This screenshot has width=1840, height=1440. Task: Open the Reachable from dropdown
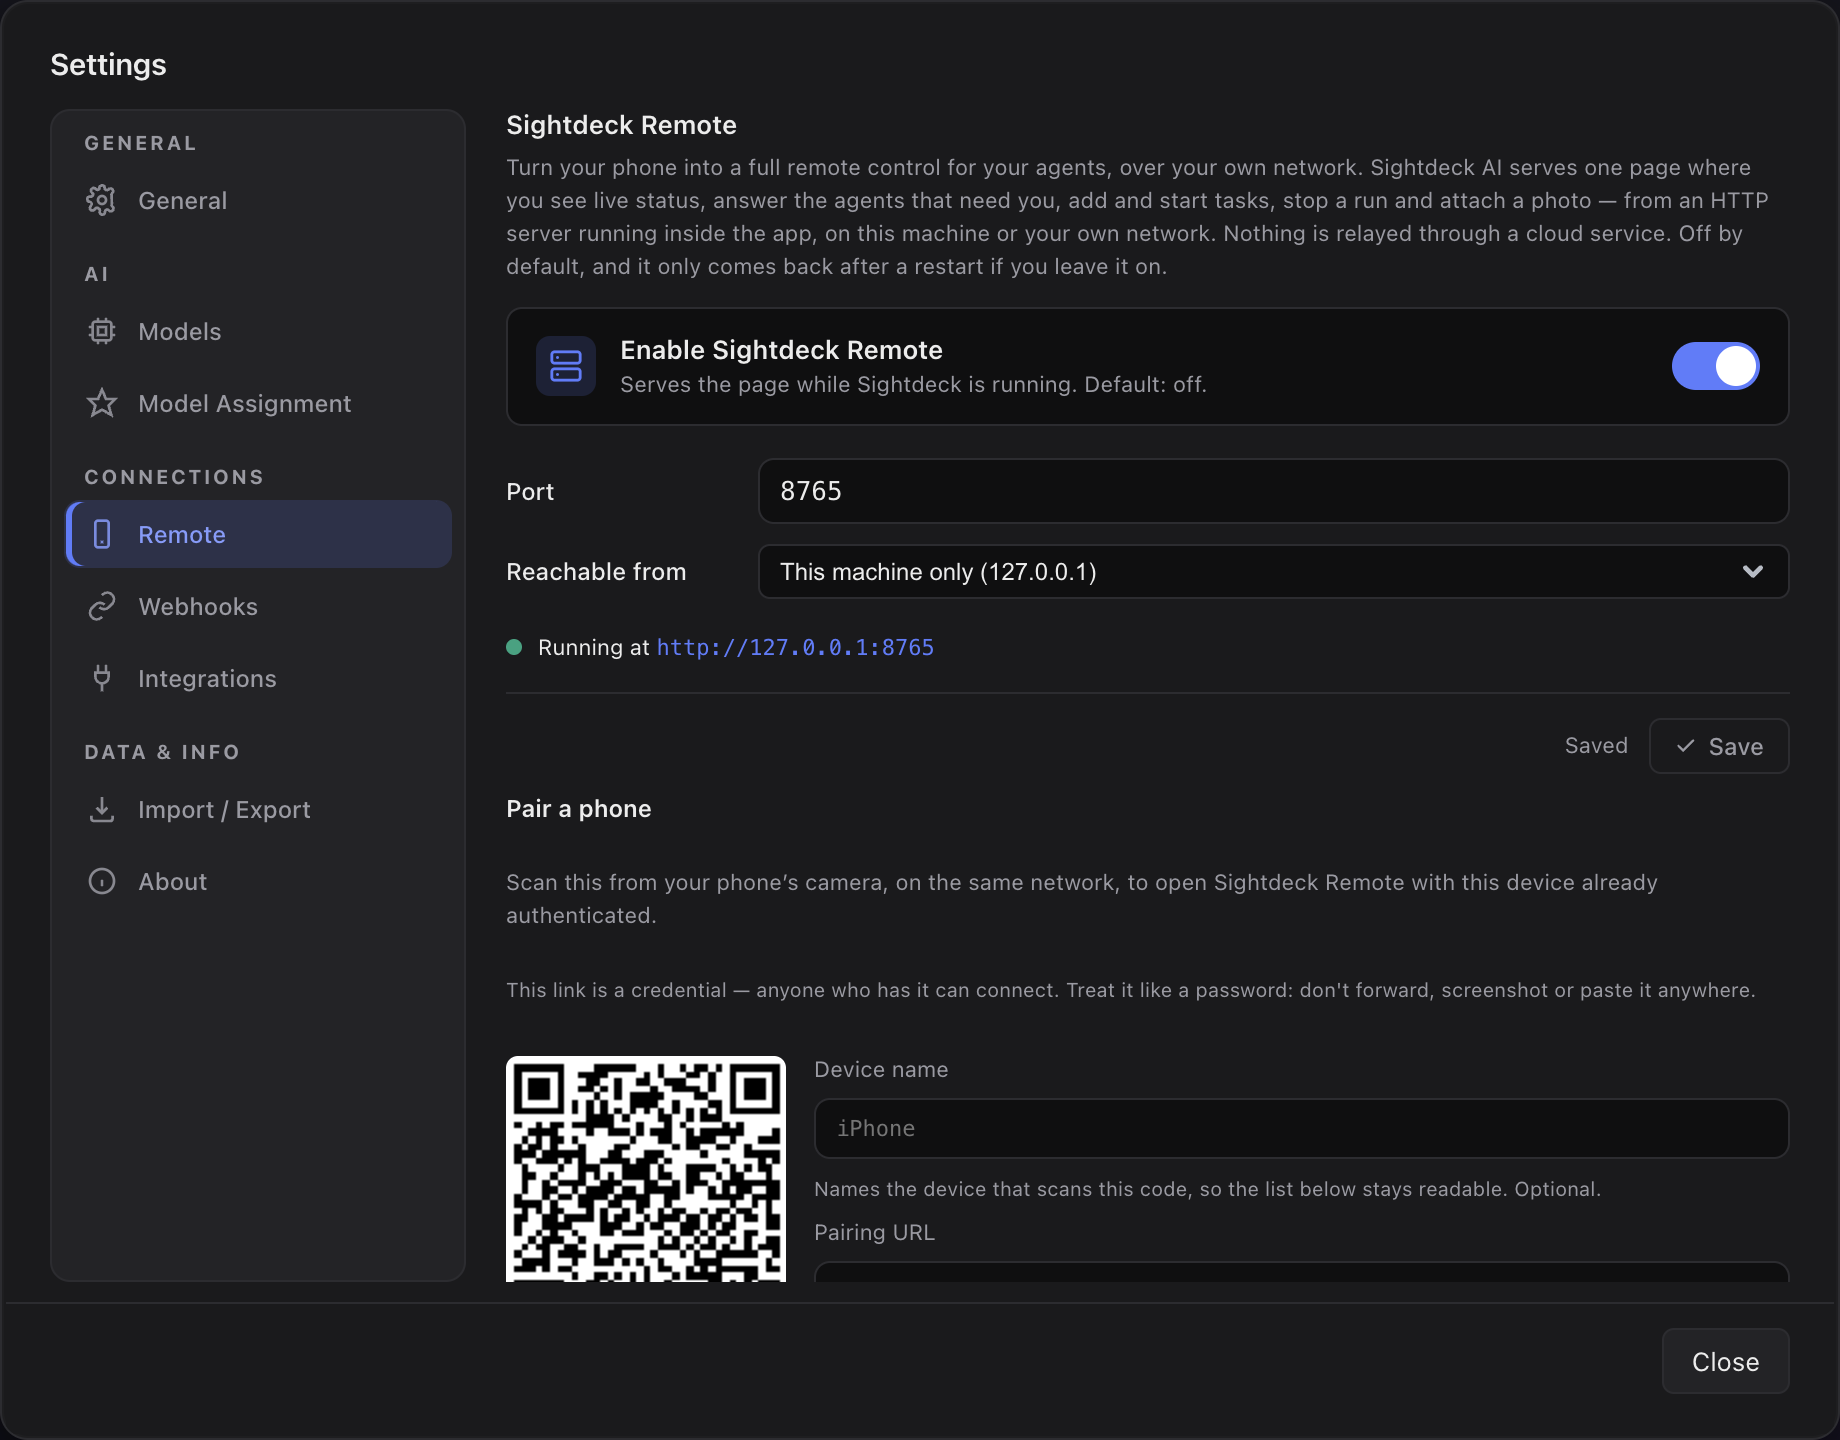click(1273, 572)
